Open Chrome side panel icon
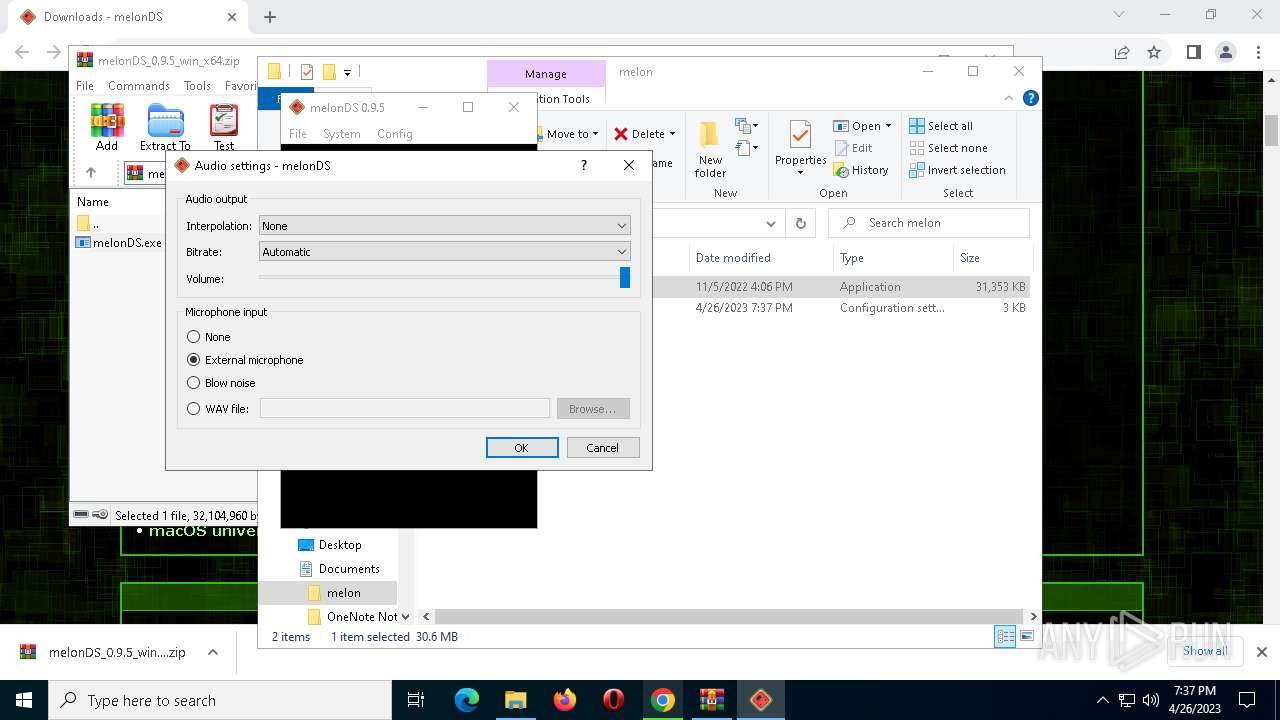Viewport: 1280px width, 720px height. pos(1193,52)
